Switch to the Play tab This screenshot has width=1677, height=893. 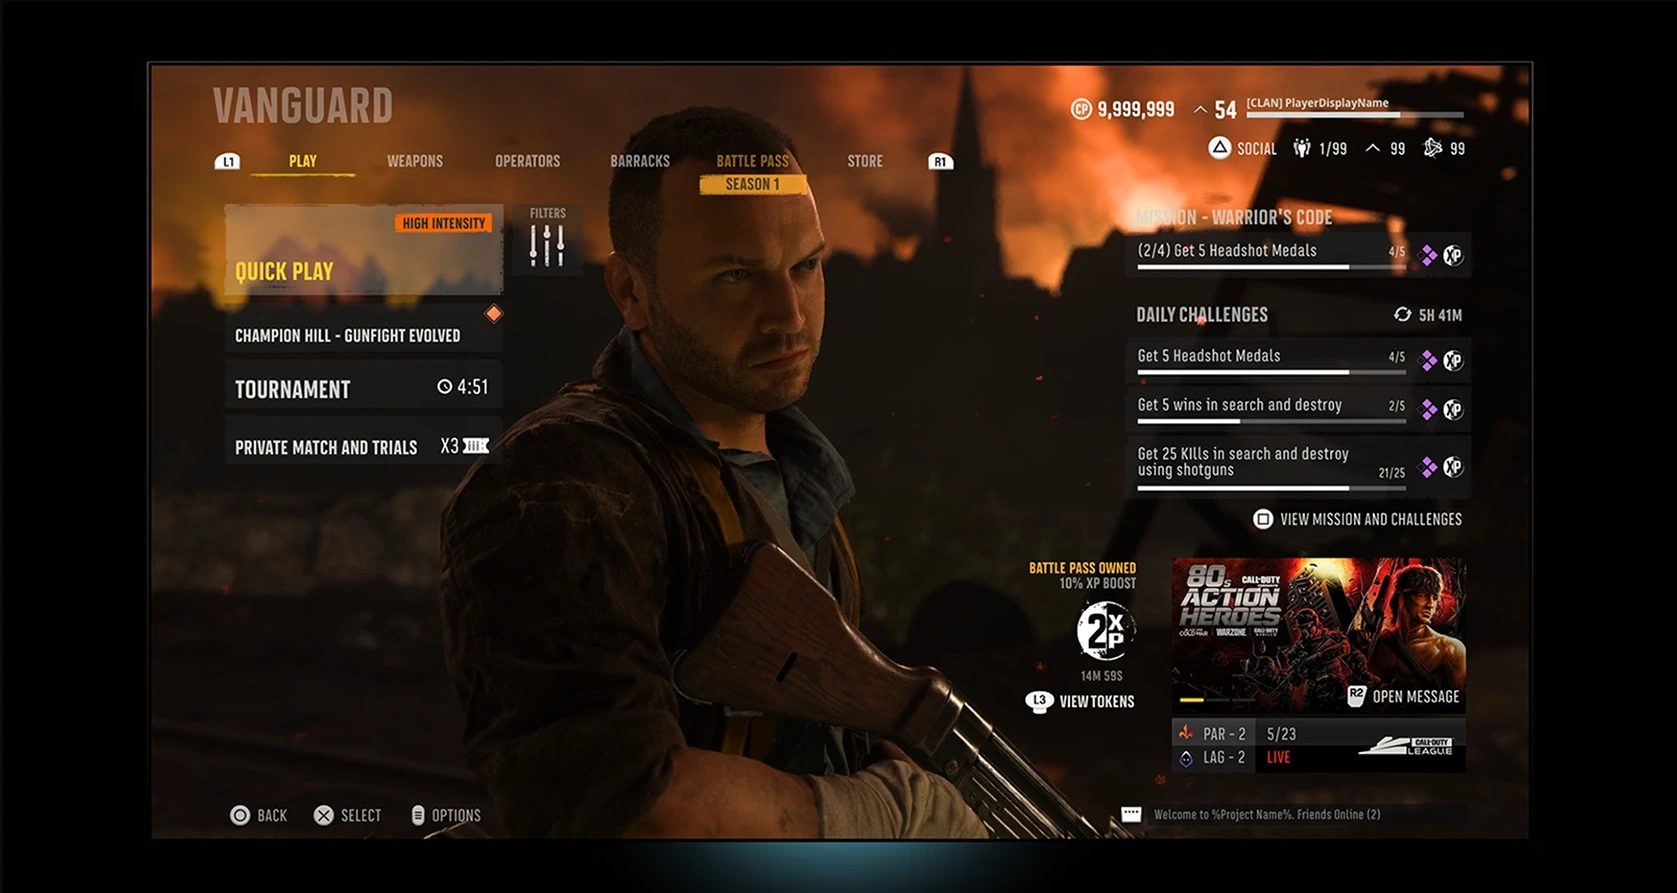[303, 161]
